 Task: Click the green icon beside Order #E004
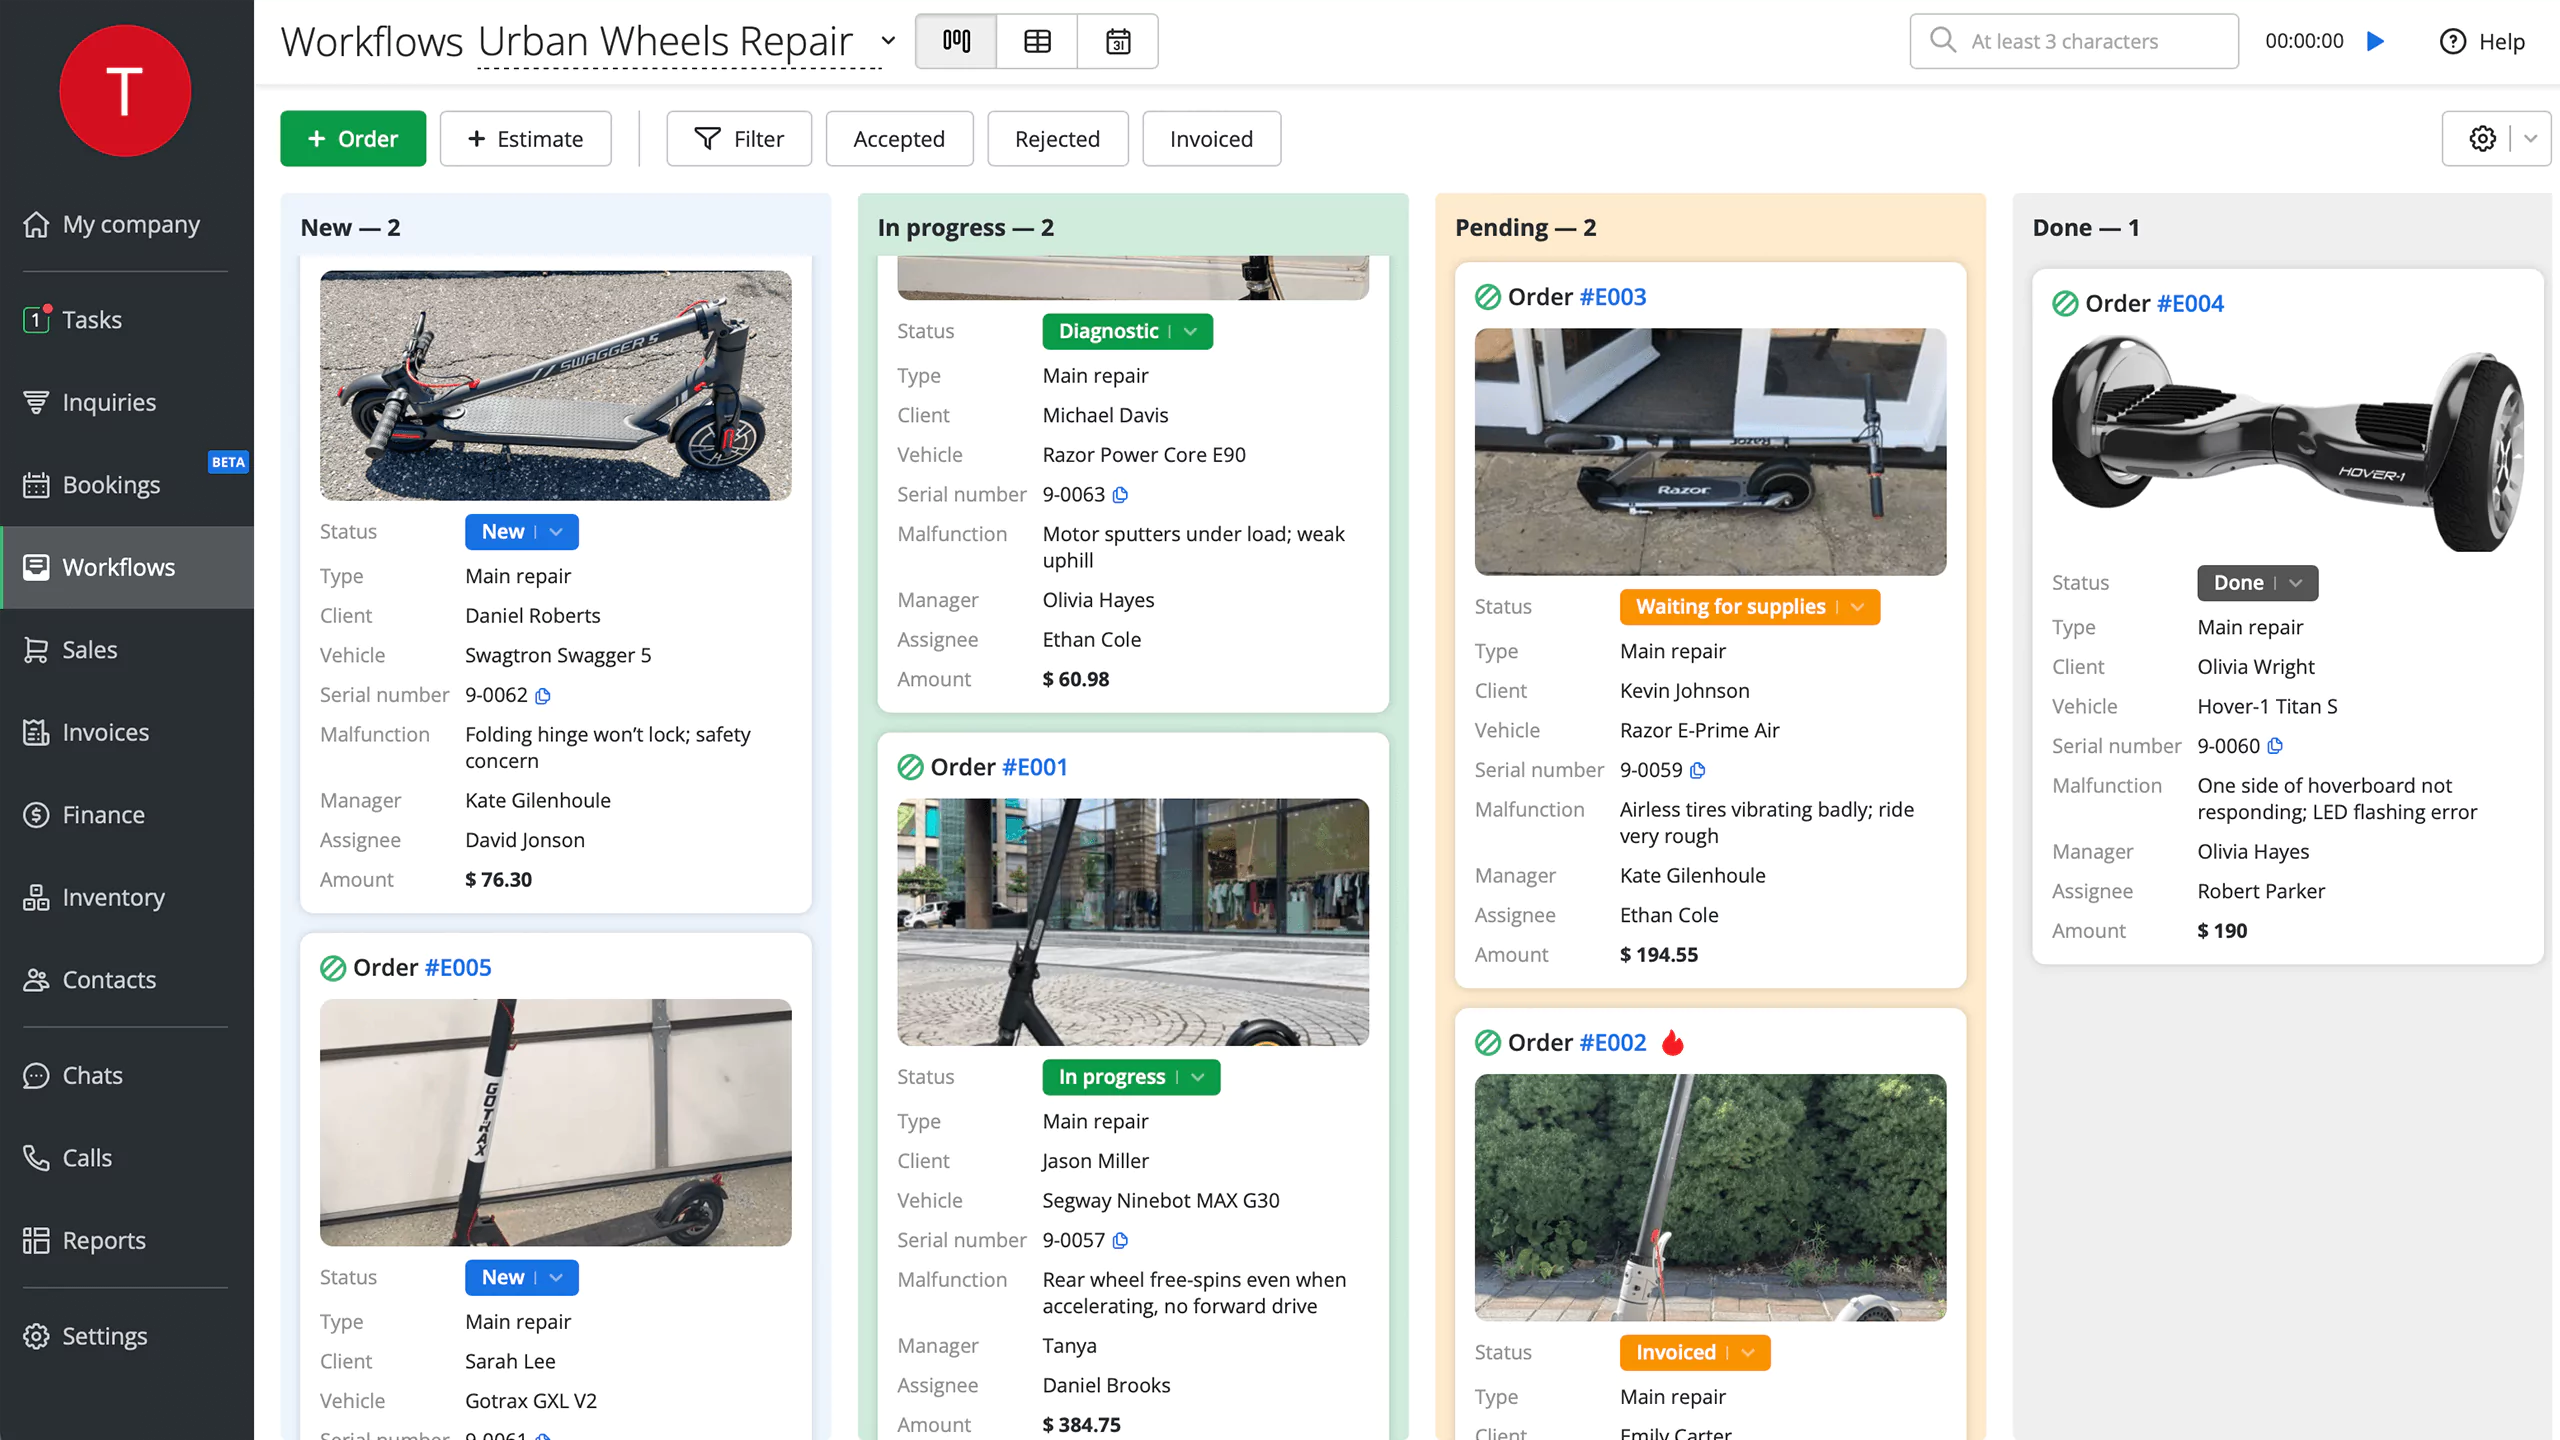click(2065, 303)
